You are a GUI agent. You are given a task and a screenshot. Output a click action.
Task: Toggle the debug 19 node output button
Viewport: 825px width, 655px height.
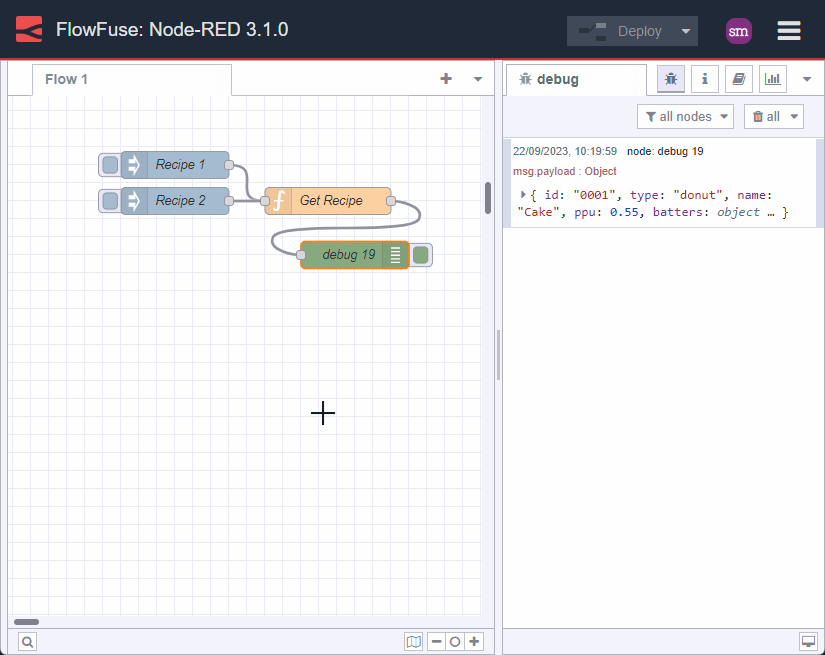[419, 254]
